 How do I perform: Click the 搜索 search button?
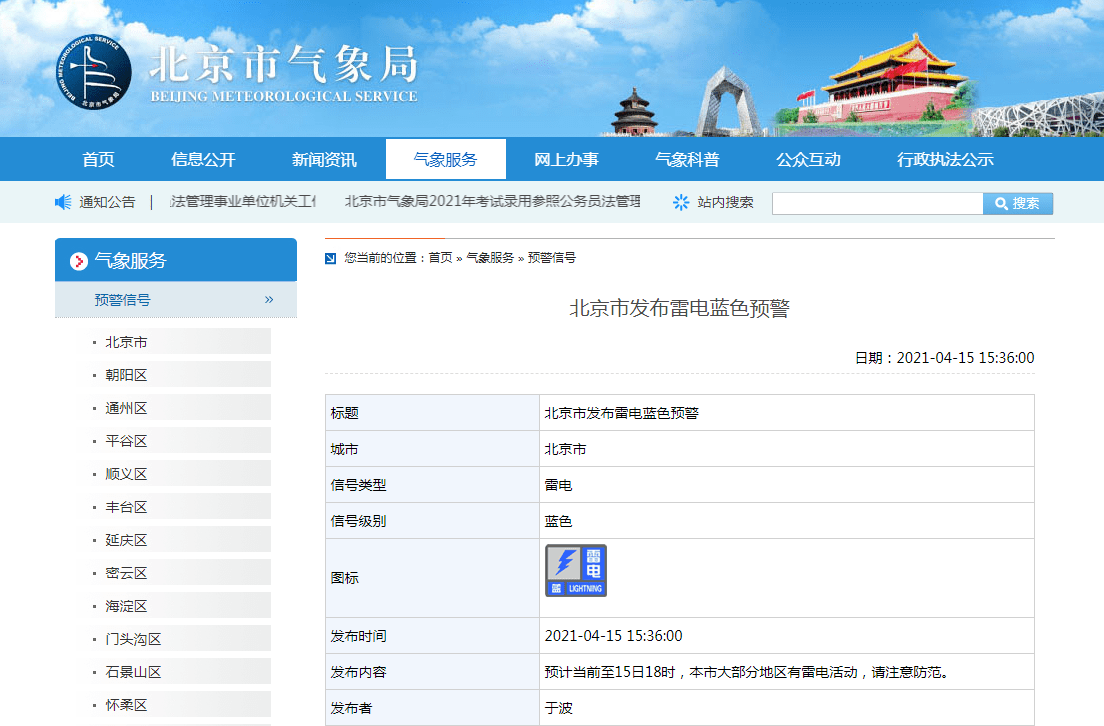[x=1017, y=204]
